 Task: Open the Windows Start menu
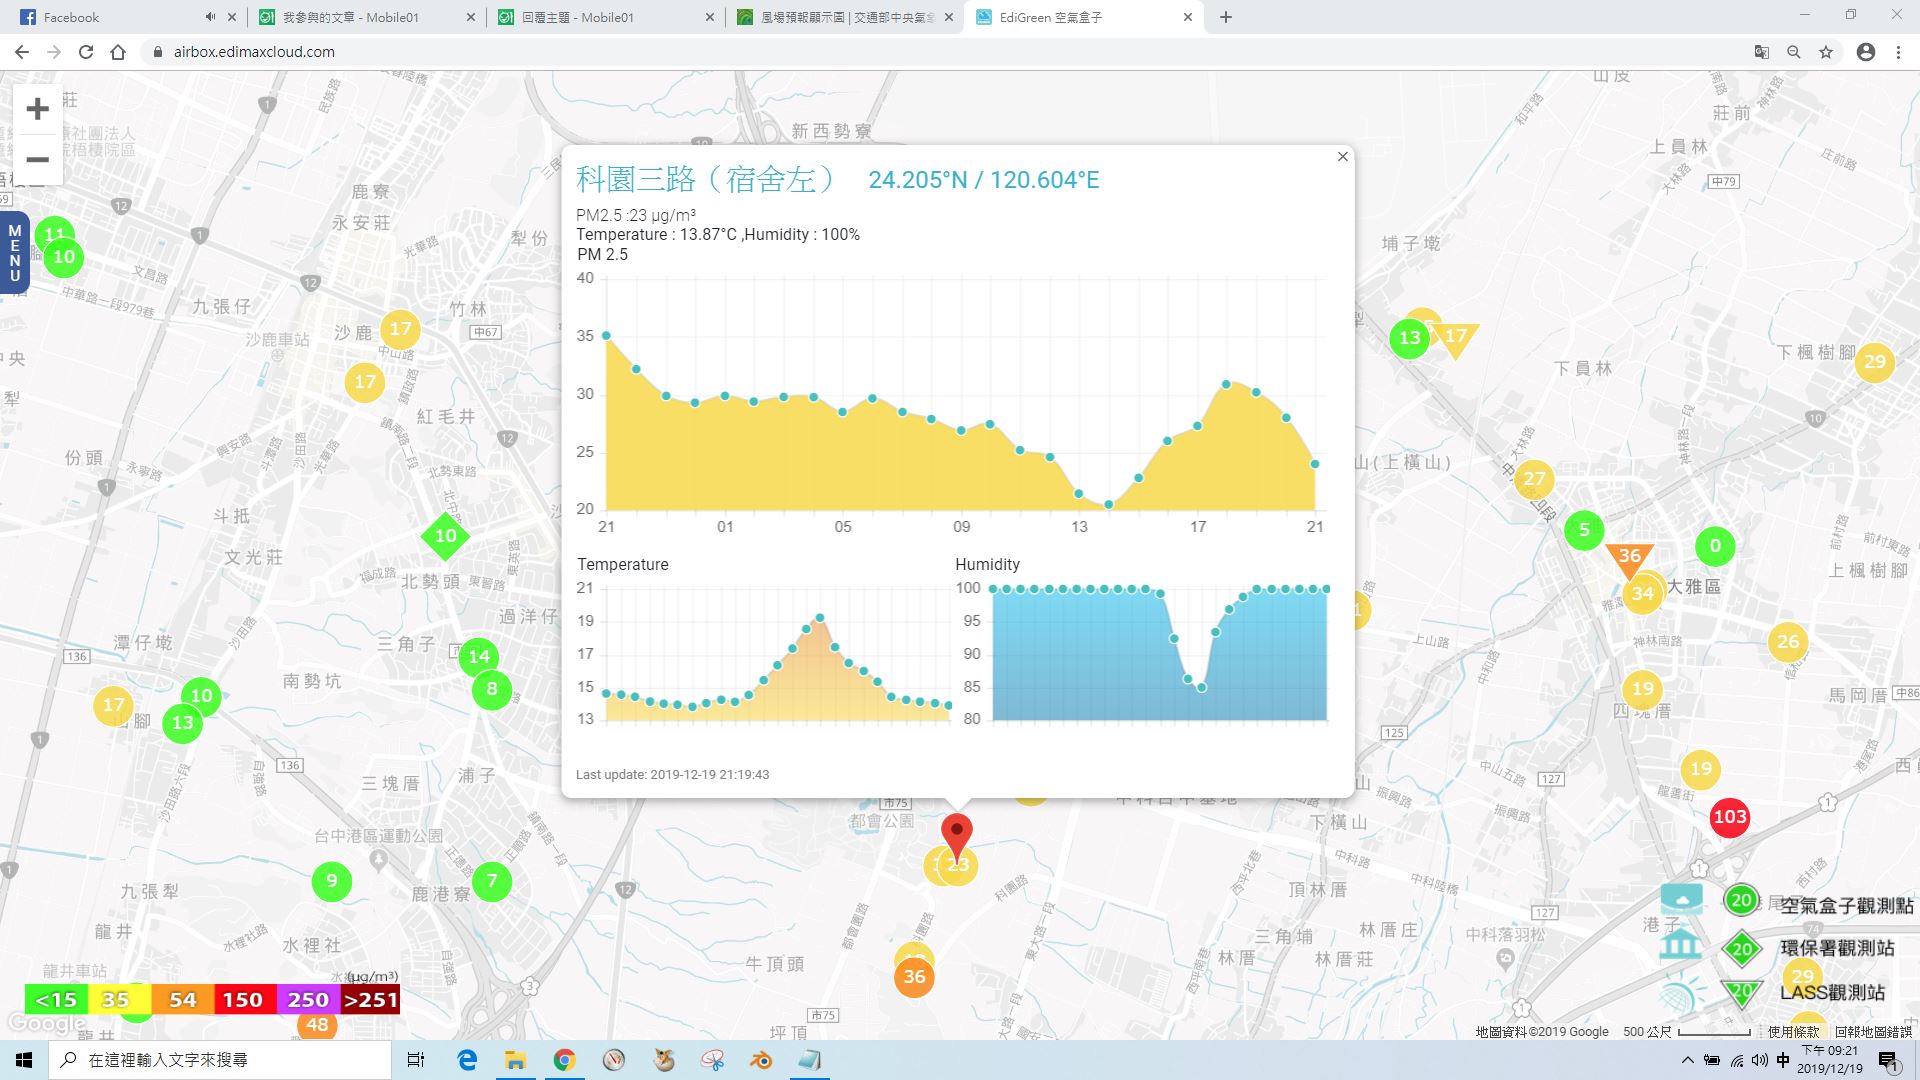(x=24, y=1060)
